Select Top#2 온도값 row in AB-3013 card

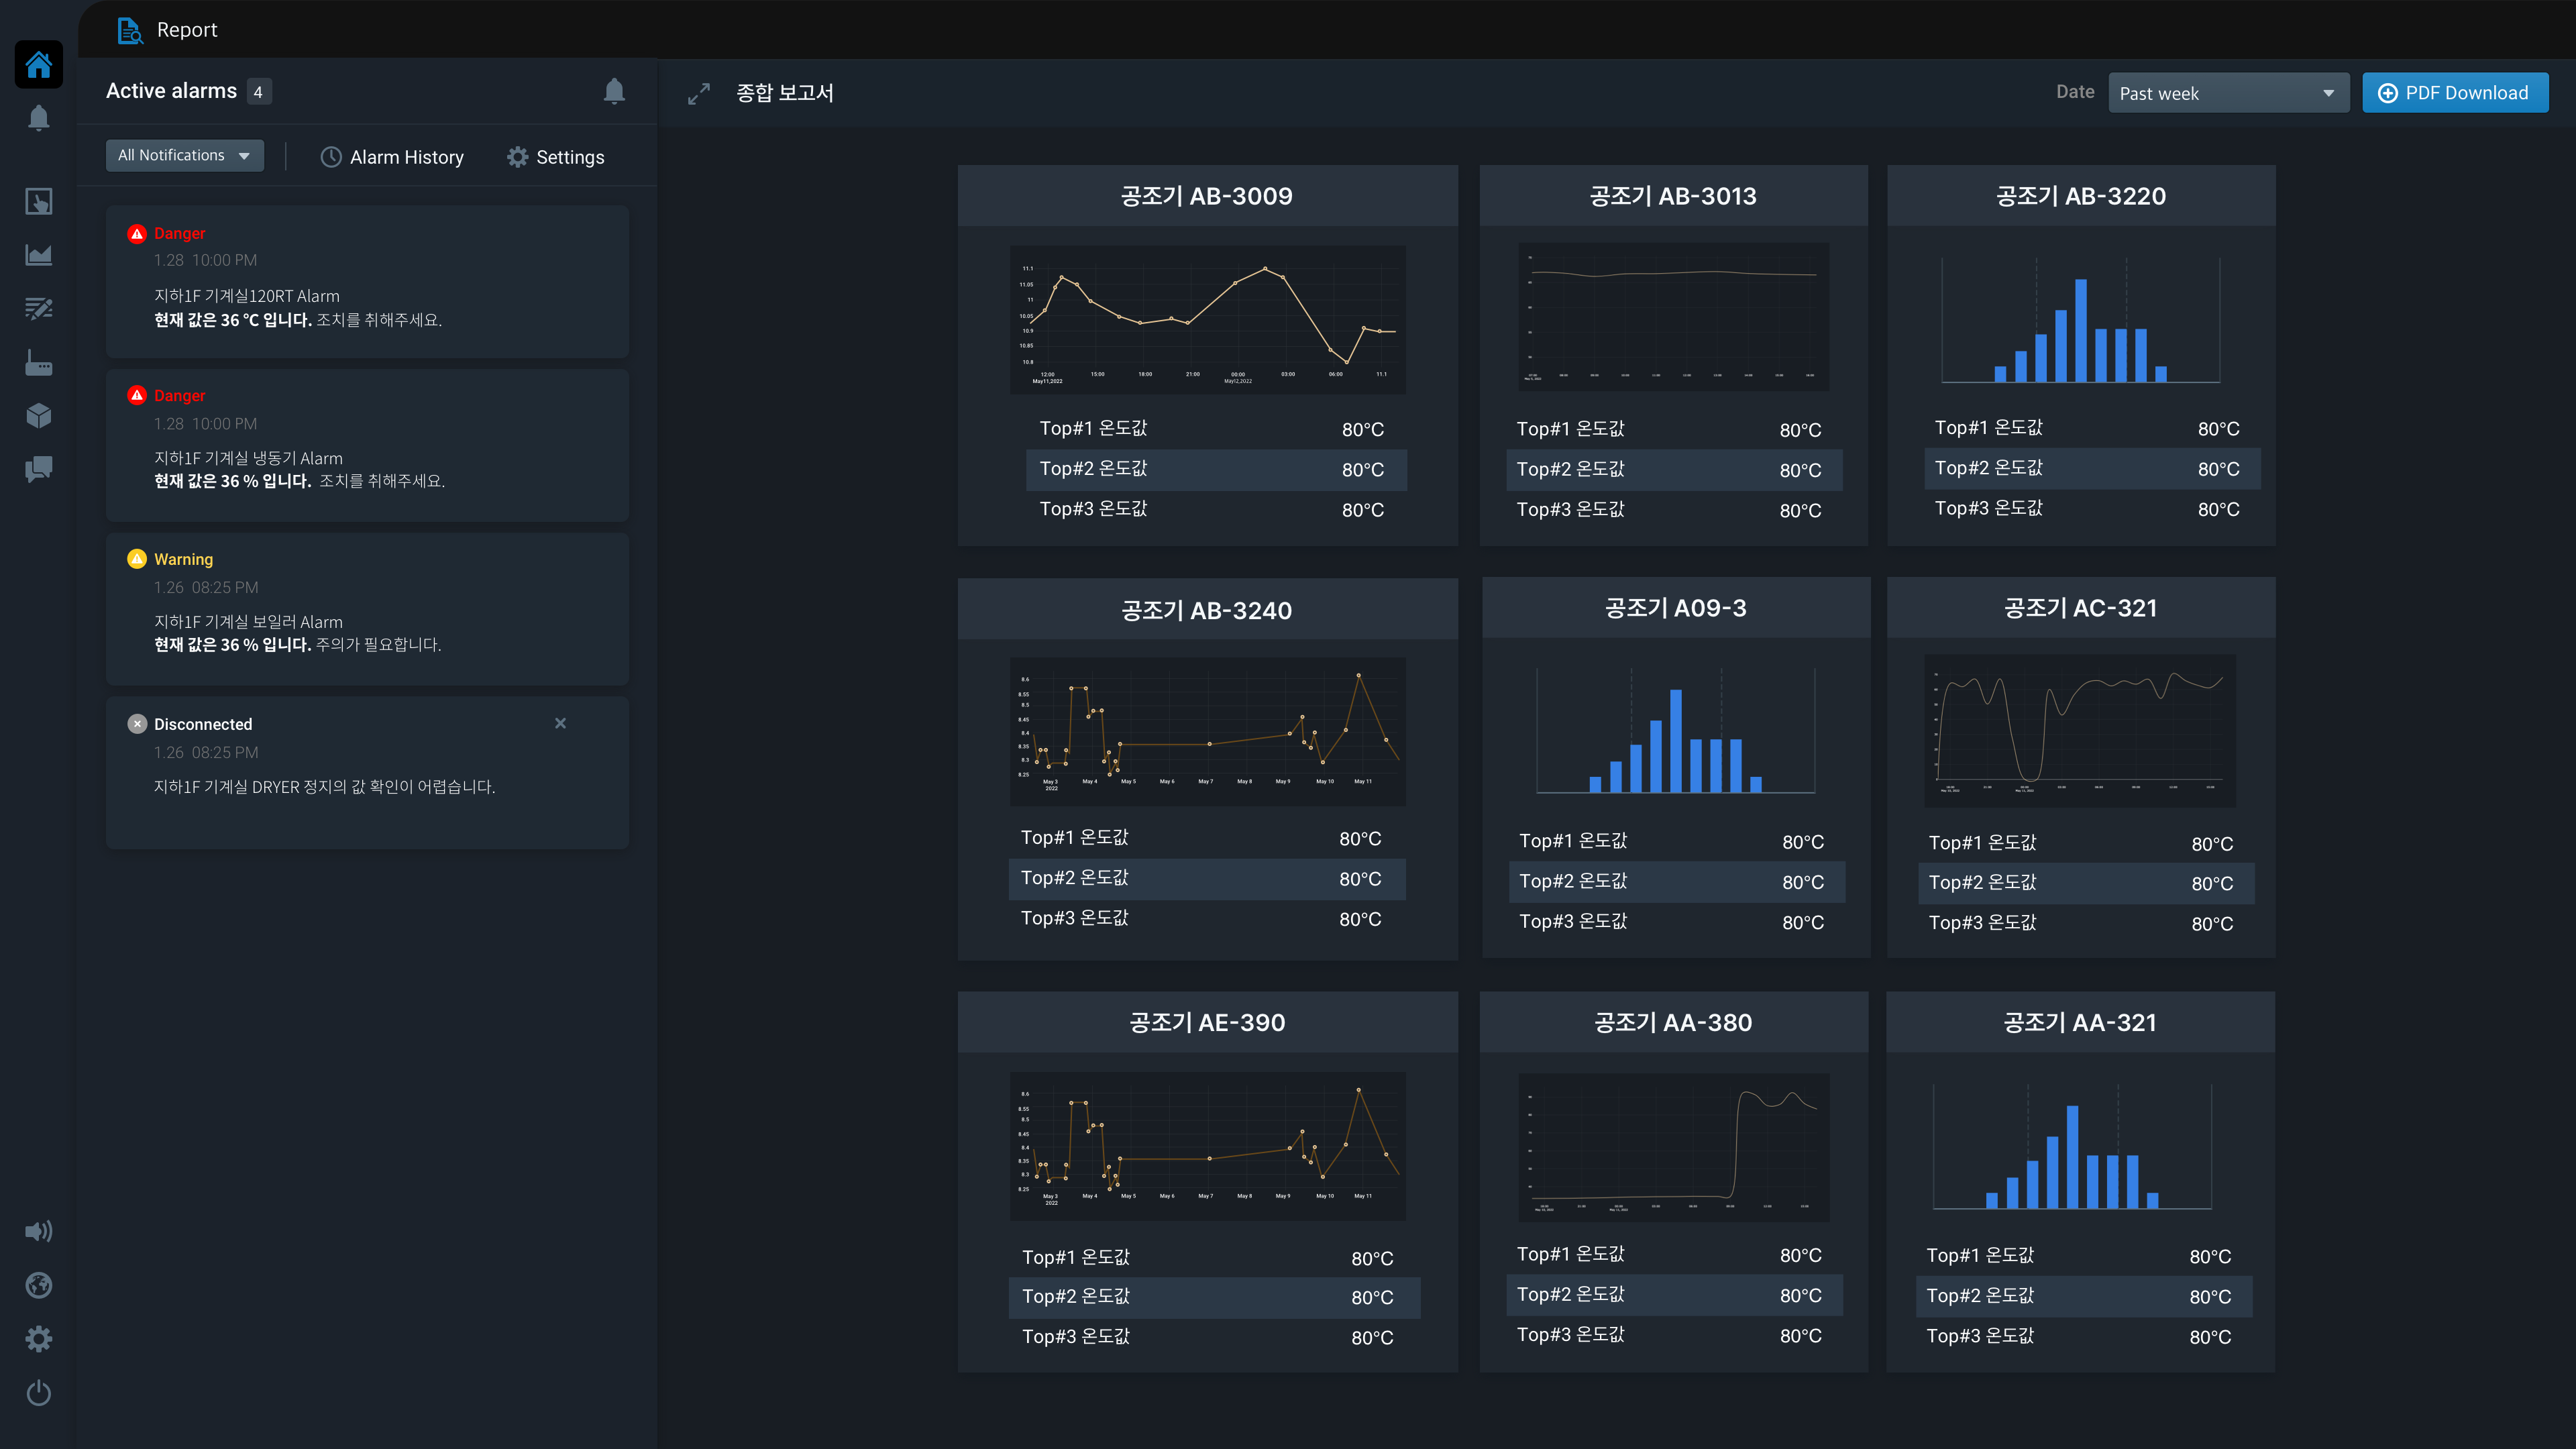point(1674,470)
